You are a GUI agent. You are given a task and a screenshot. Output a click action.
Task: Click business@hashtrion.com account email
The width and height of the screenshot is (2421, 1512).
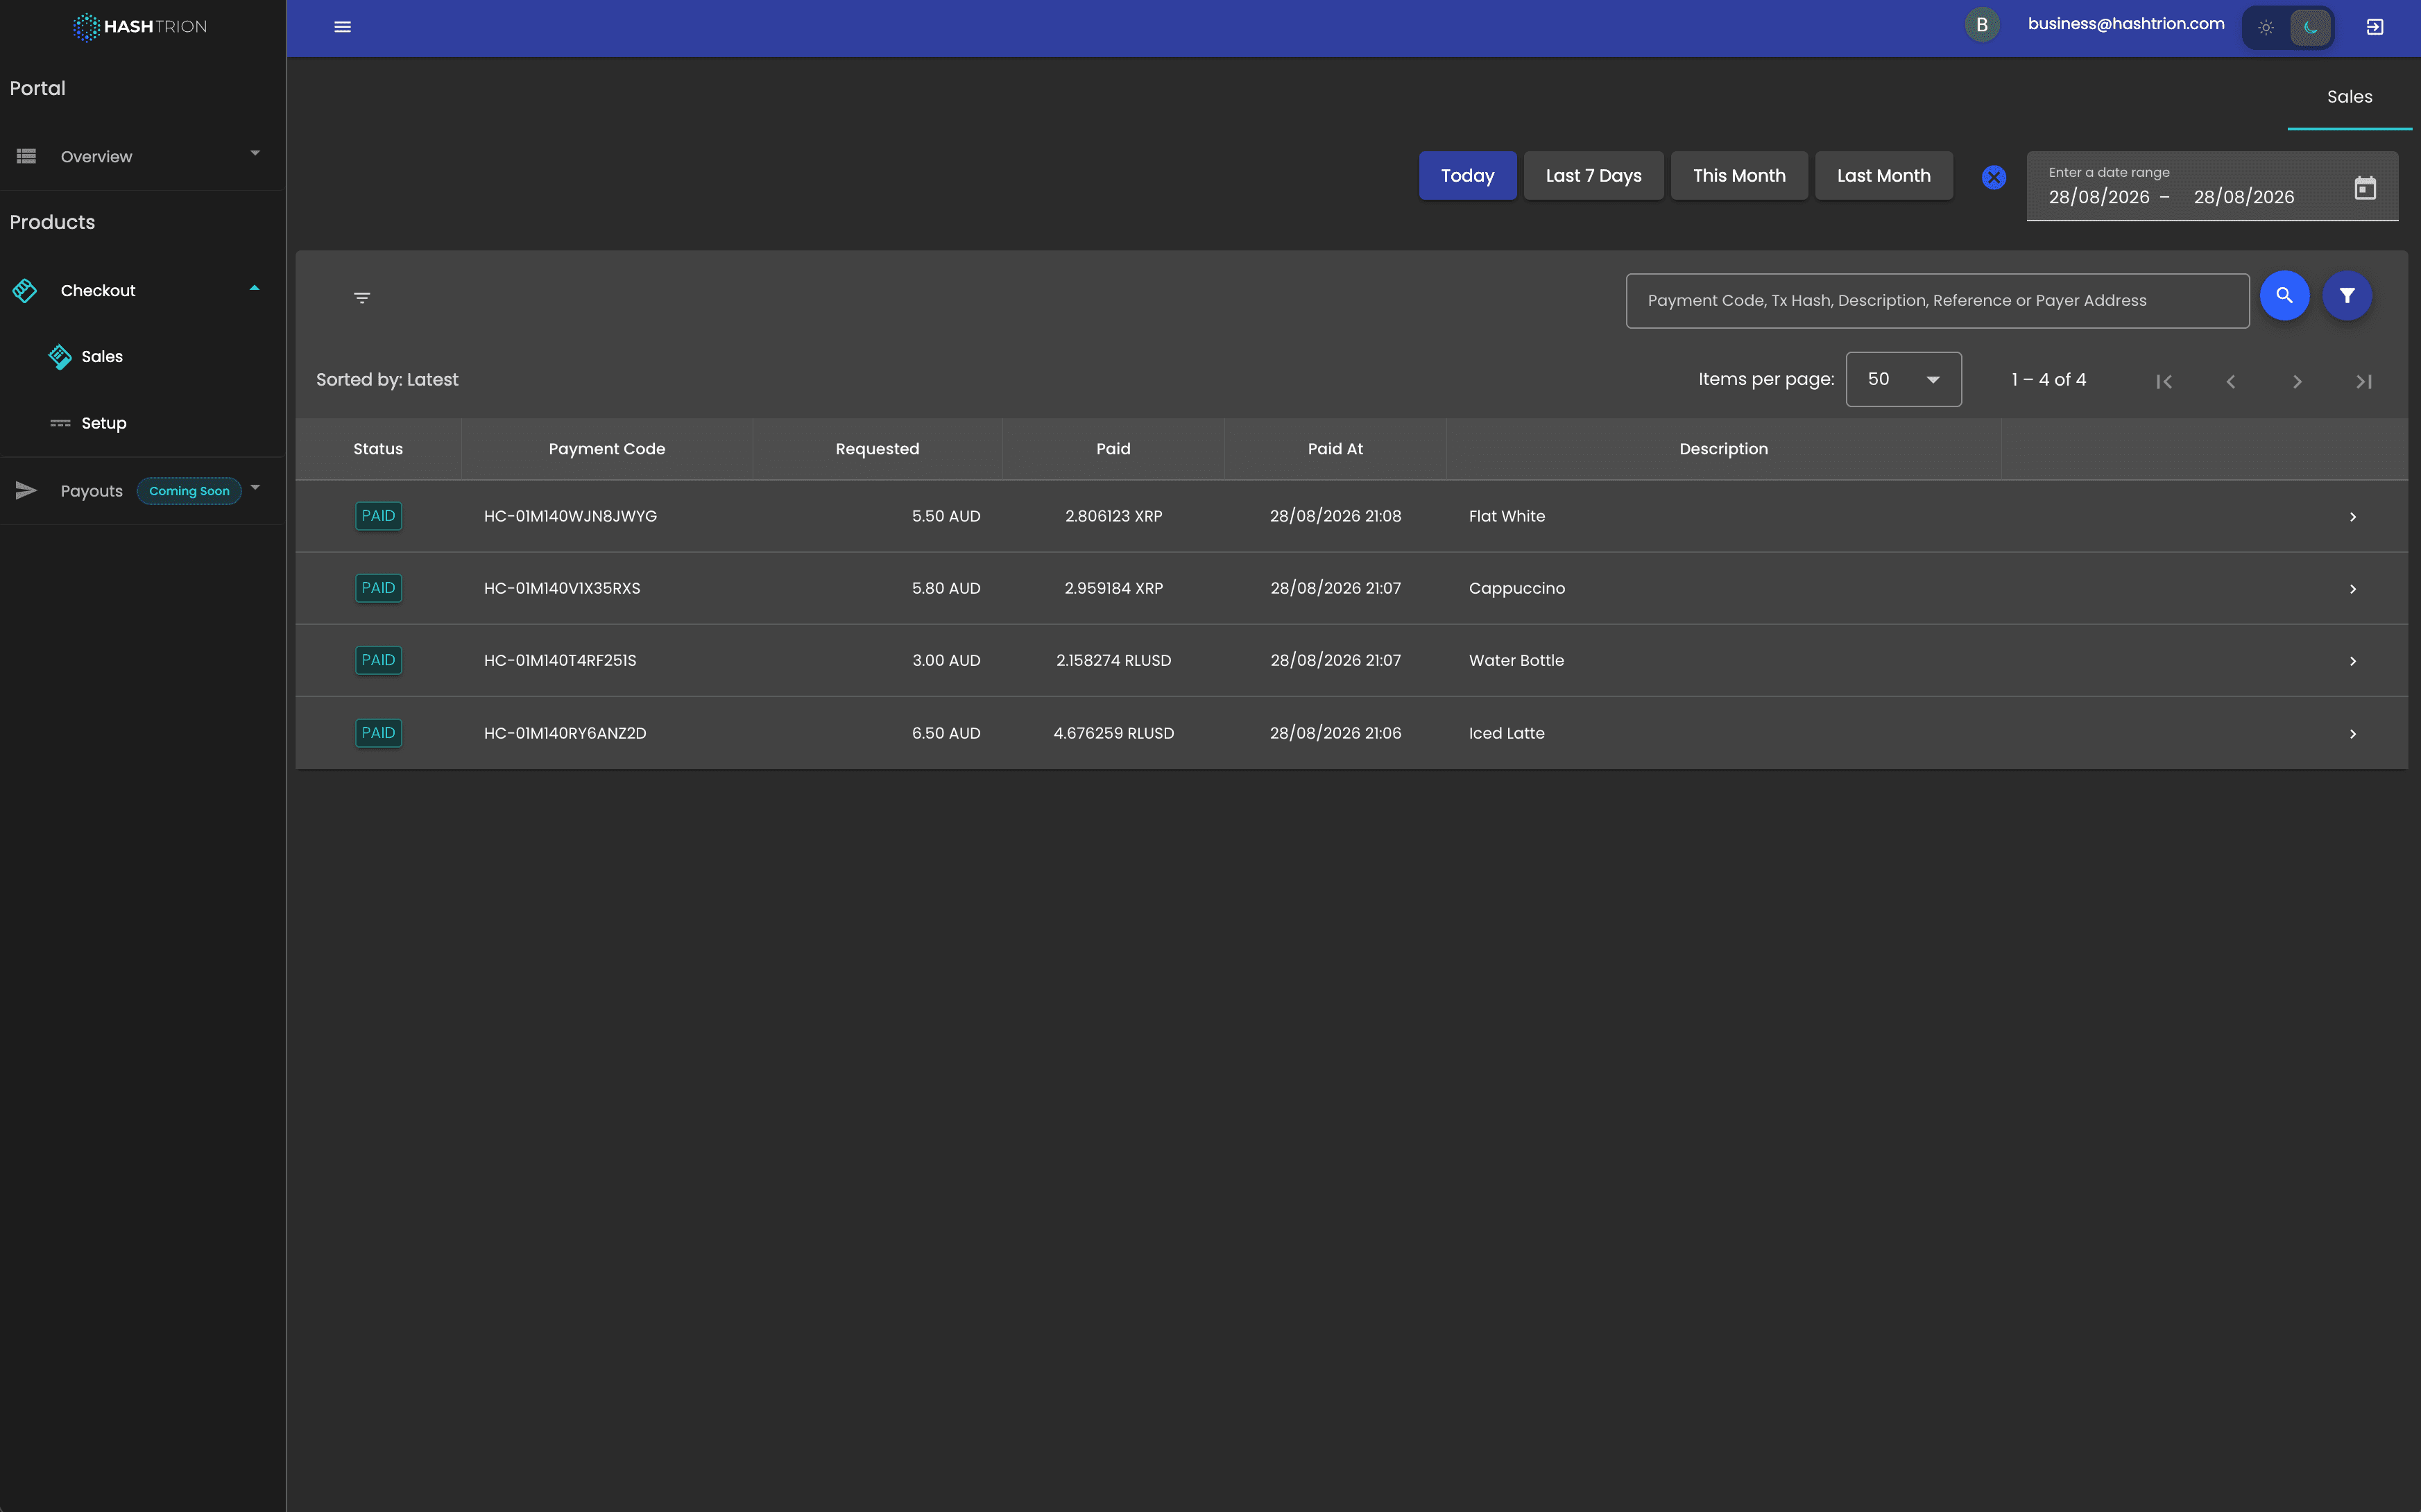(2126, 24)
